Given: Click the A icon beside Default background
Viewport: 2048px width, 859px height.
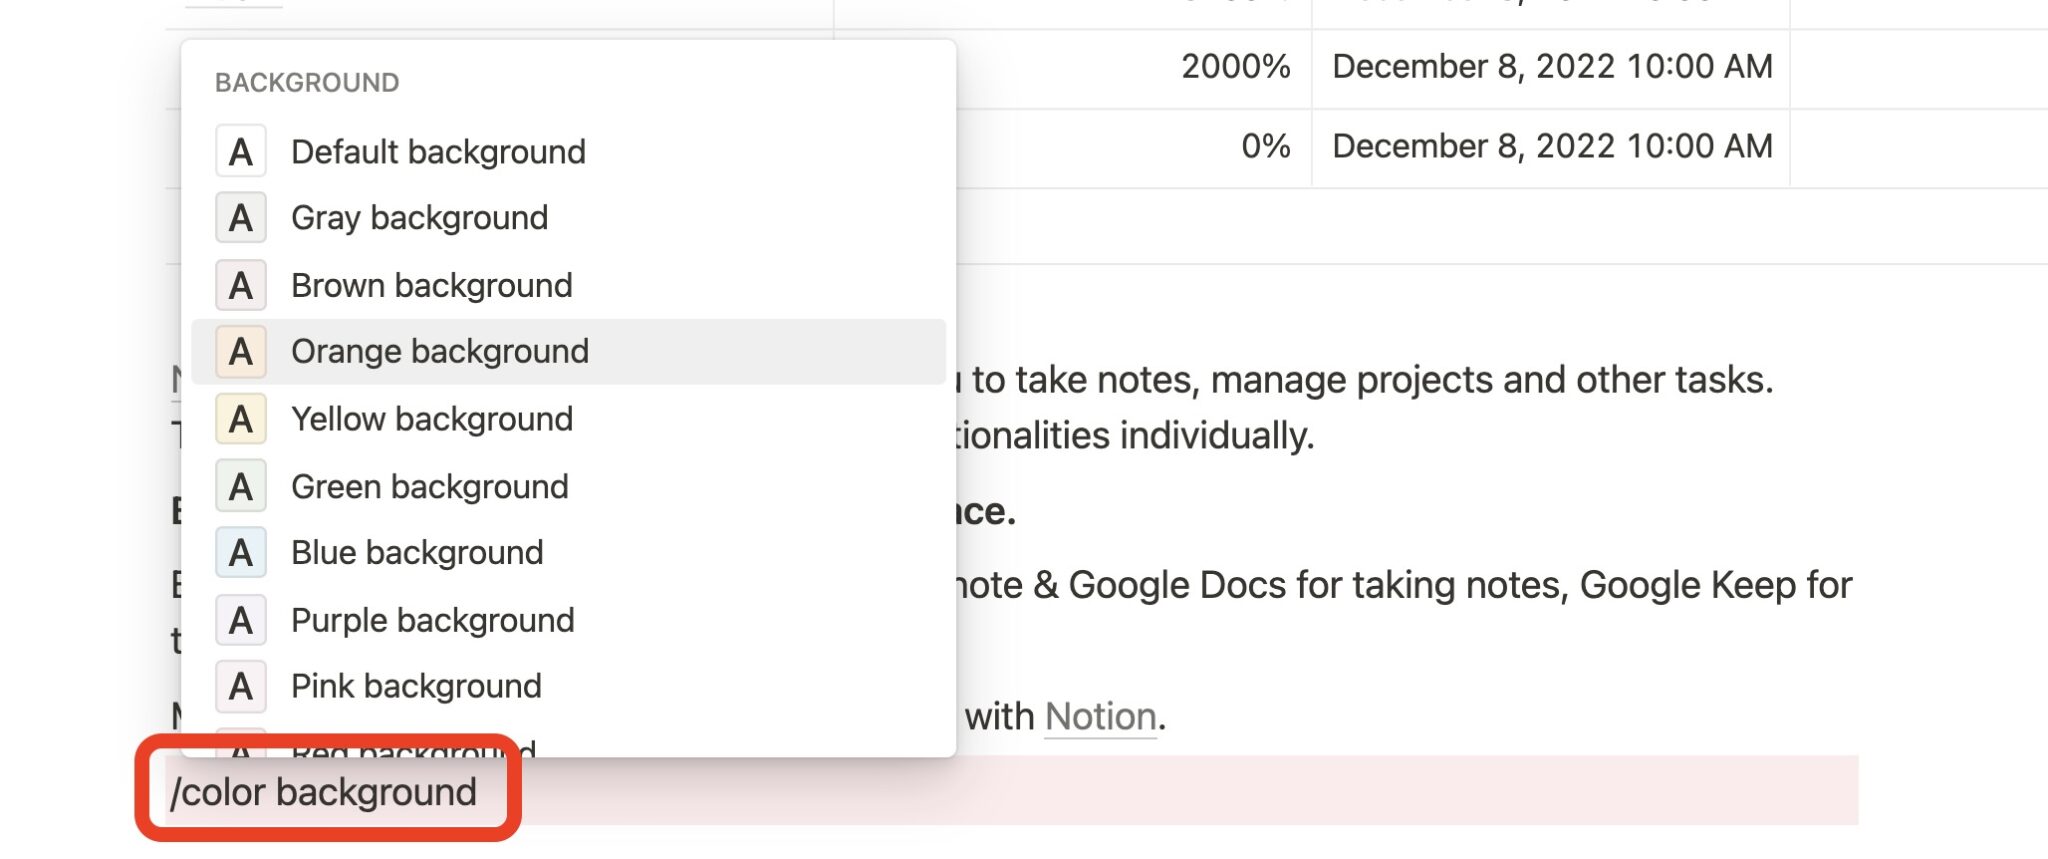Looking at the screenshot, I should pos(240,152).
